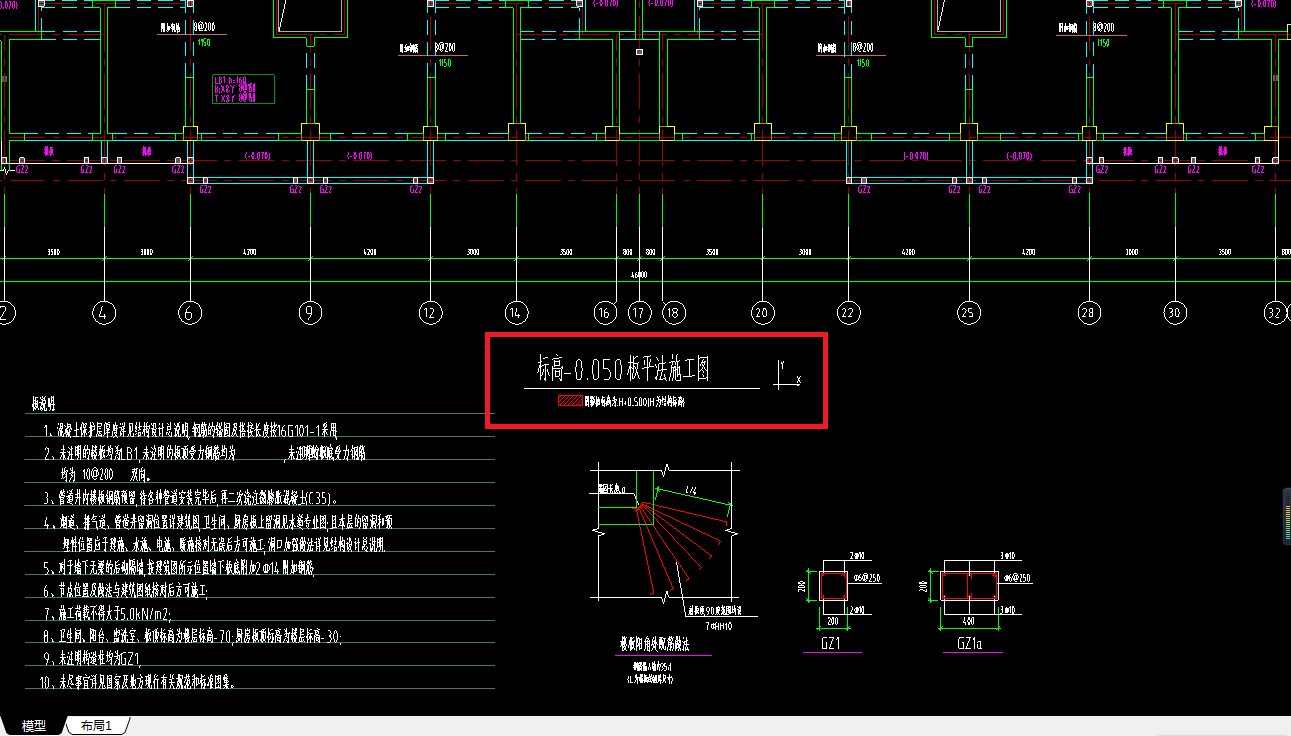The height and width of the screenshot is (736, 1291).
Task: Select grid axis bubble 28
Action: 1089,313
